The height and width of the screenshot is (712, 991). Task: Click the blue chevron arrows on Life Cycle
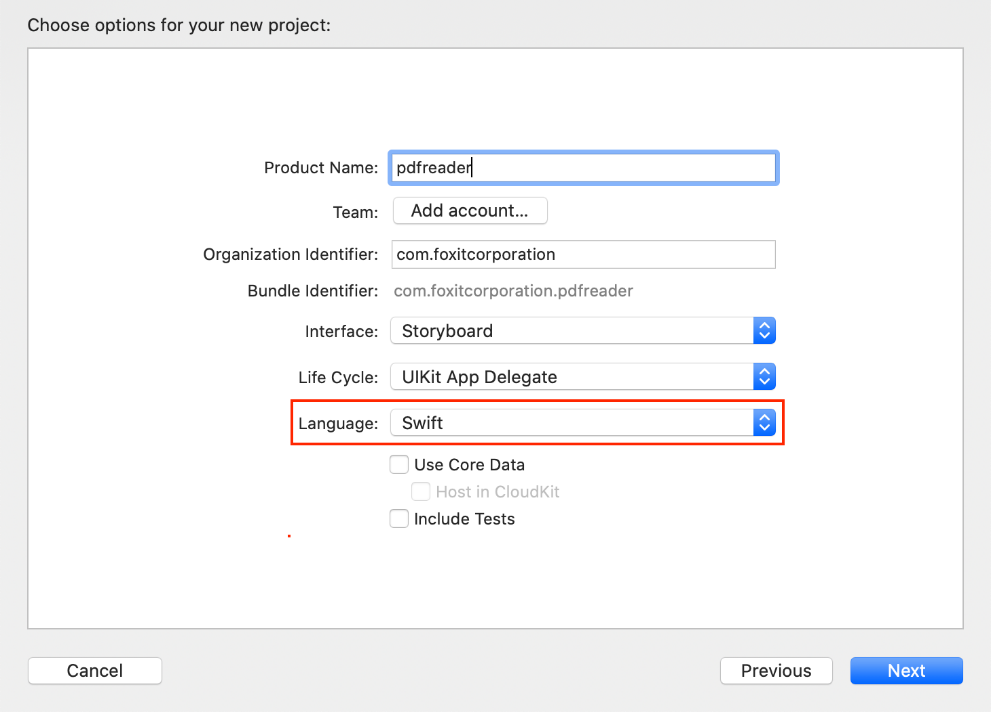point(764,377)
